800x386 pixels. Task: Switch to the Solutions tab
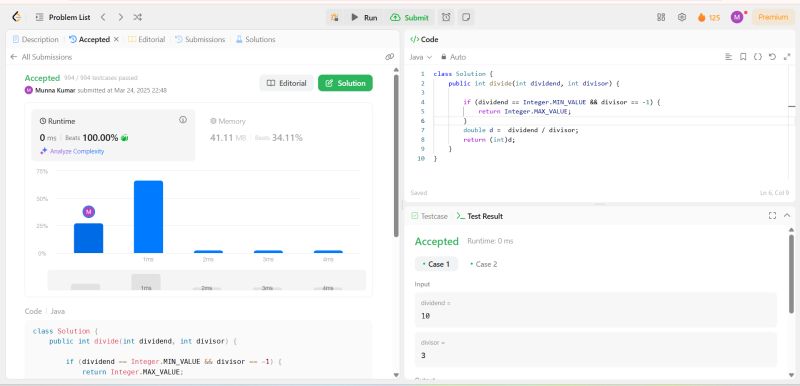point(255,39)
